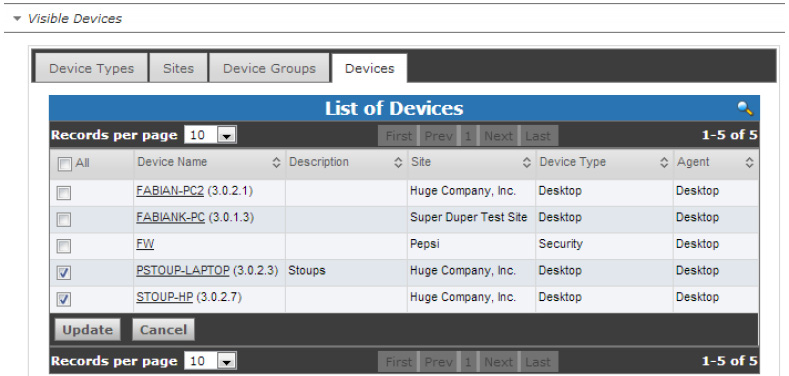Click Huge Company, Inc. in STOUP-HP row
The width and height of the screenshot is (789, 376).
coord(463,297)
